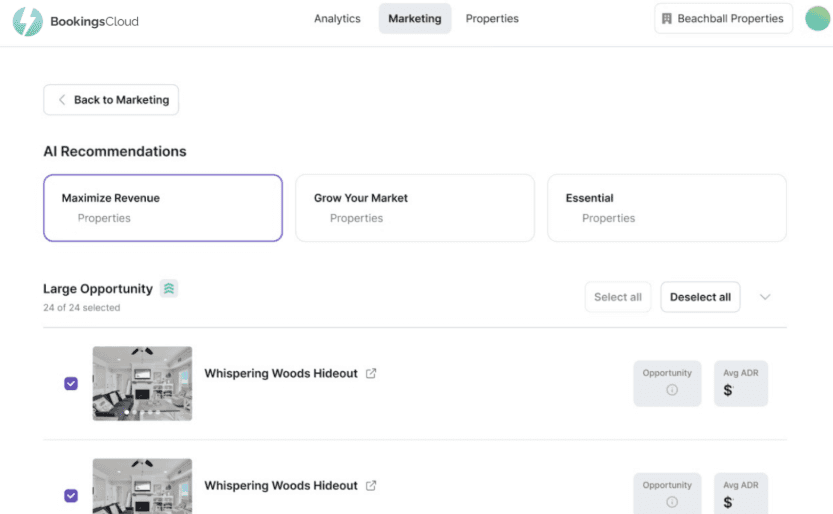
Task: Select the Marketing tab
Action: 414,19
